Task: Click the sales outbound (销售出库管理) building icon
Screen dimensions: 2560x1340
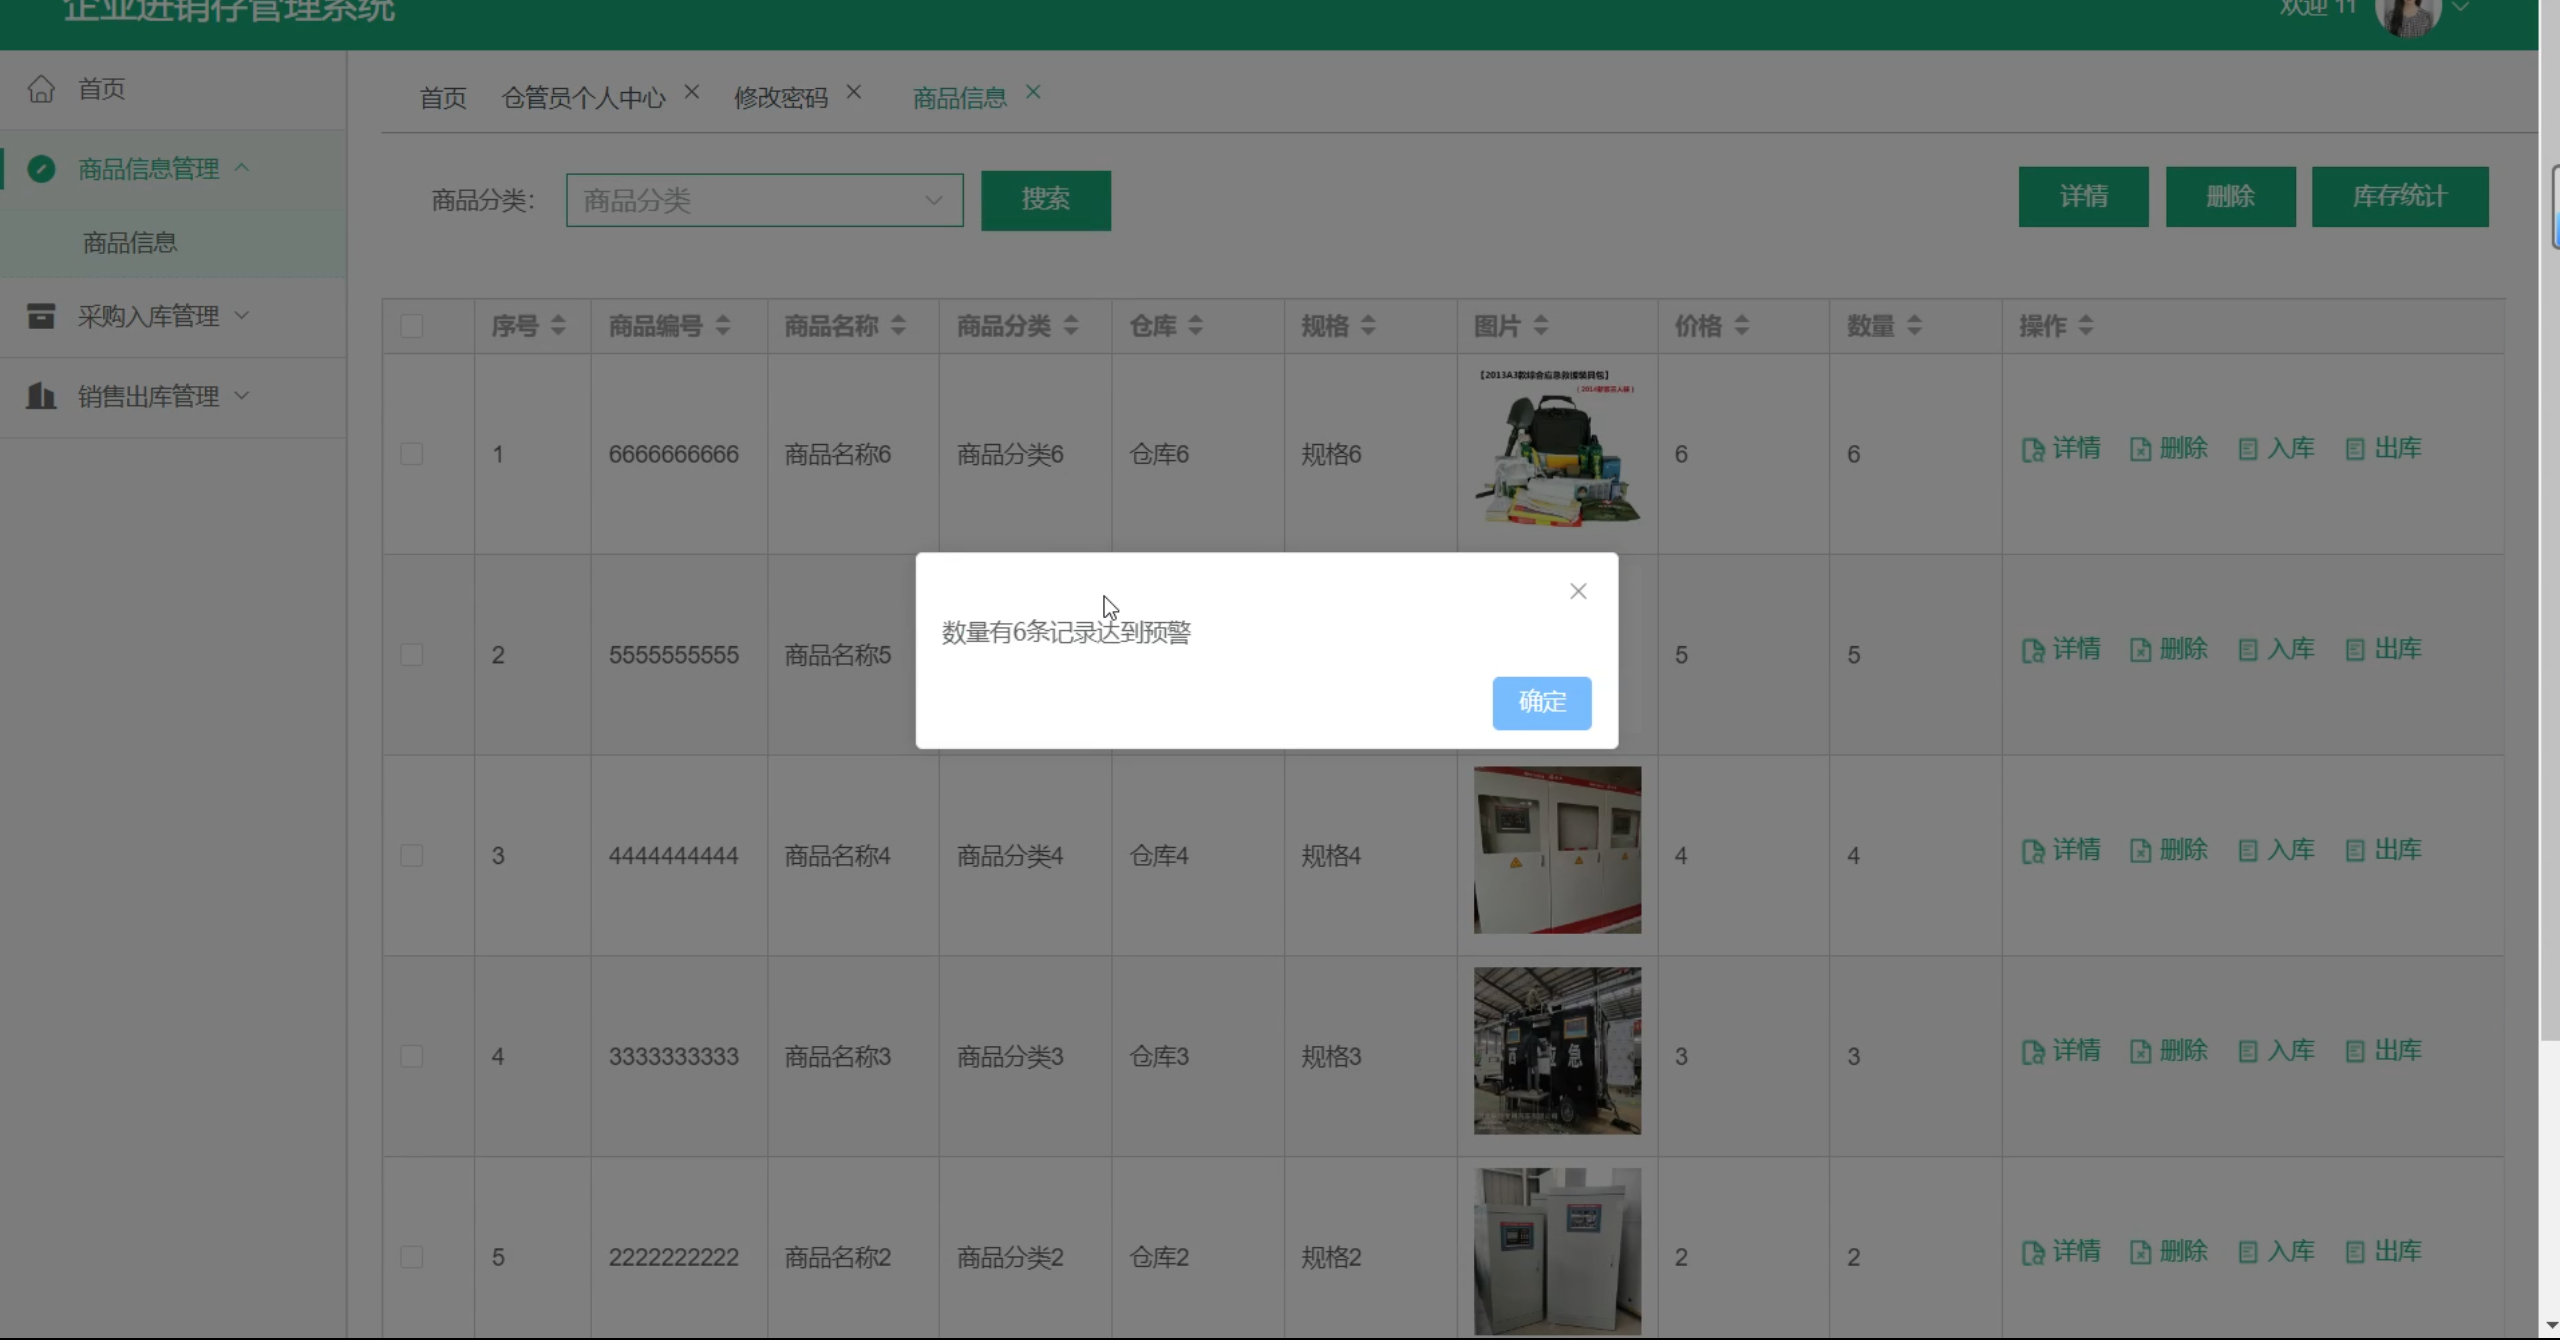Action: (41, 396)
